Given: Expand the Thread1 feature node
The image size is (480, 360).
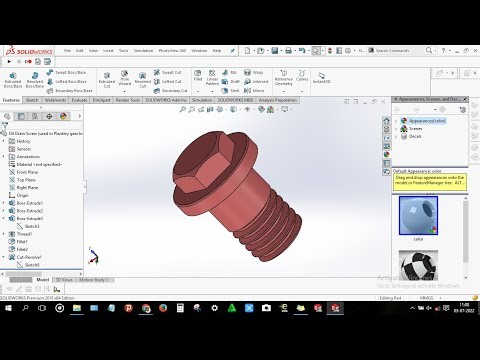Looking at the screenshot, I should tap(4, 234).
